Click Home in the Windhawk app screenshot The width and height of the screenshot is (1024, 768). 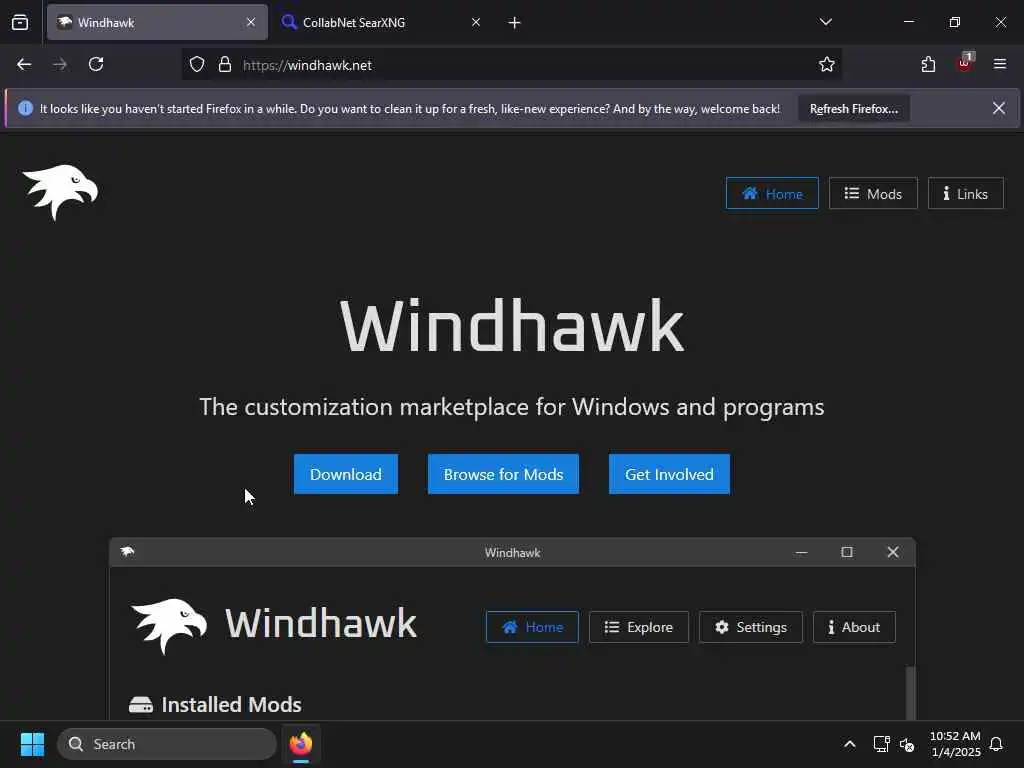532,627
